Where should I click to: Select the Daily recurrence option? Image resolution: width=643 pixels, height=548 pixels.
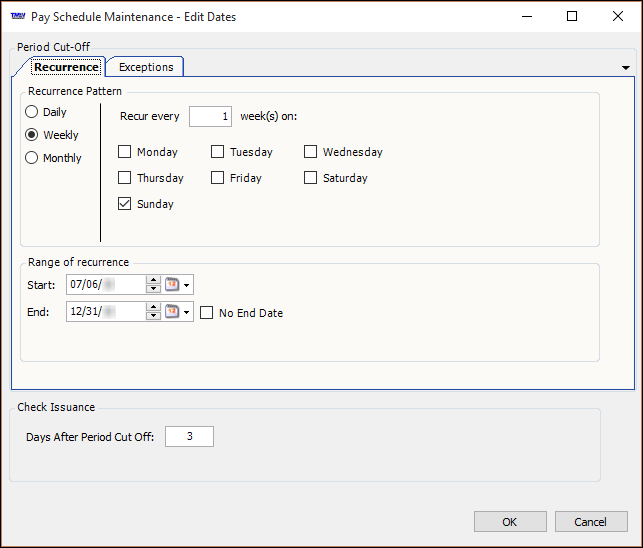32,112
